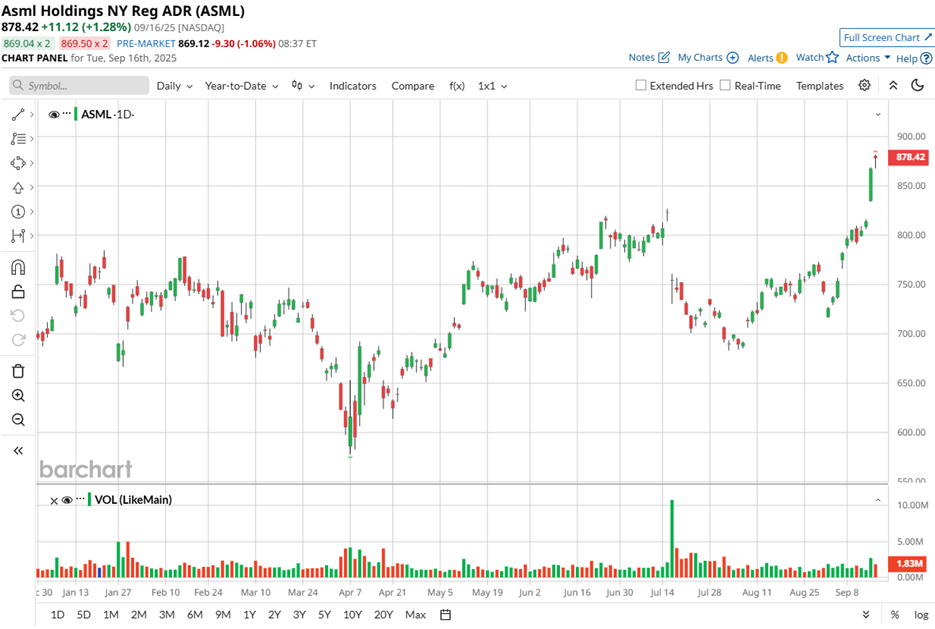Image resolution: width=935 pixels, height=629 pixels.
Task: Open the Fibonacci and annotation tools
Action: (18, 139)
